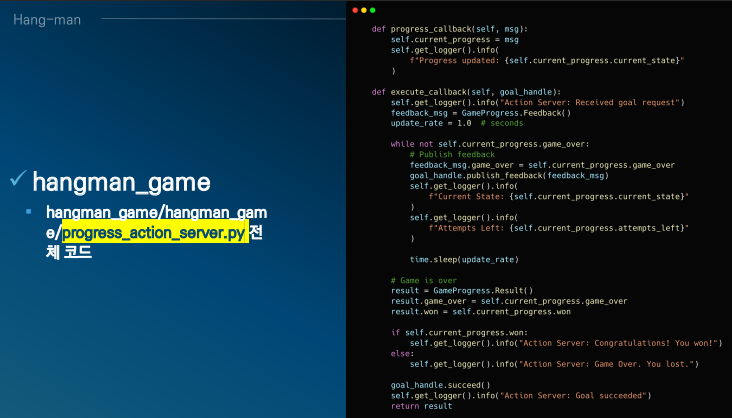This screenshot has width=732, height=418.
Task: Click the 'Attempts Left:' f-string line
Action: pyautogui.click(x=559, y=228)
